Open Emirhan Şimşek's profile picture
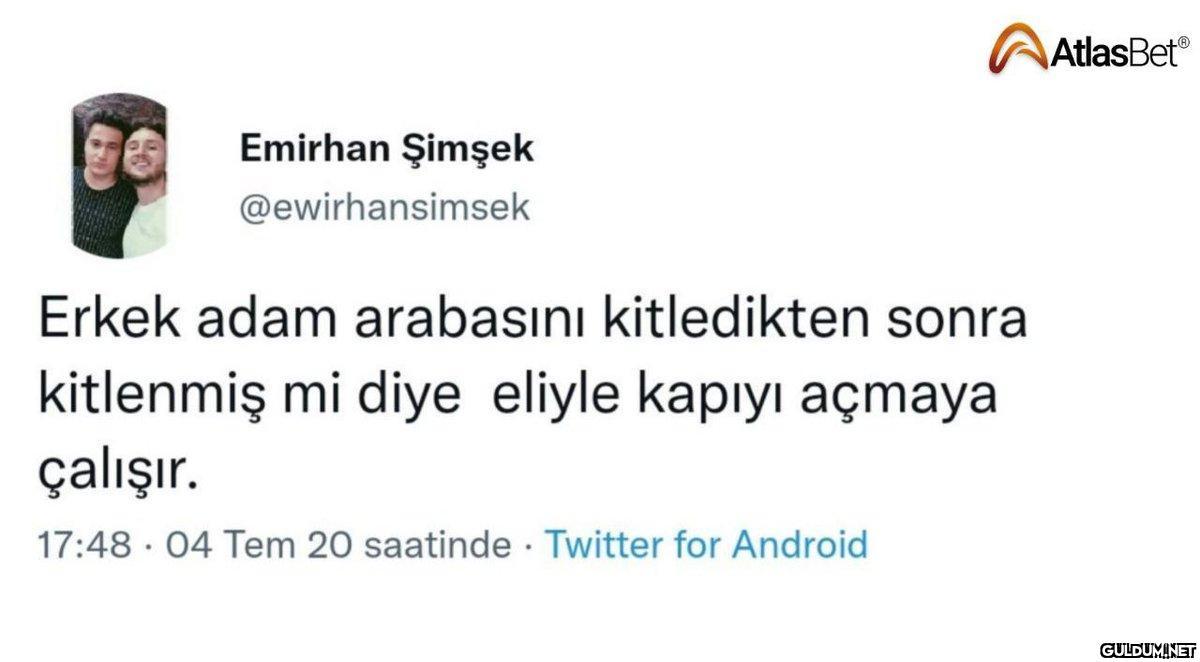This screenshot has height=662, width=1200. click(119, 175)
